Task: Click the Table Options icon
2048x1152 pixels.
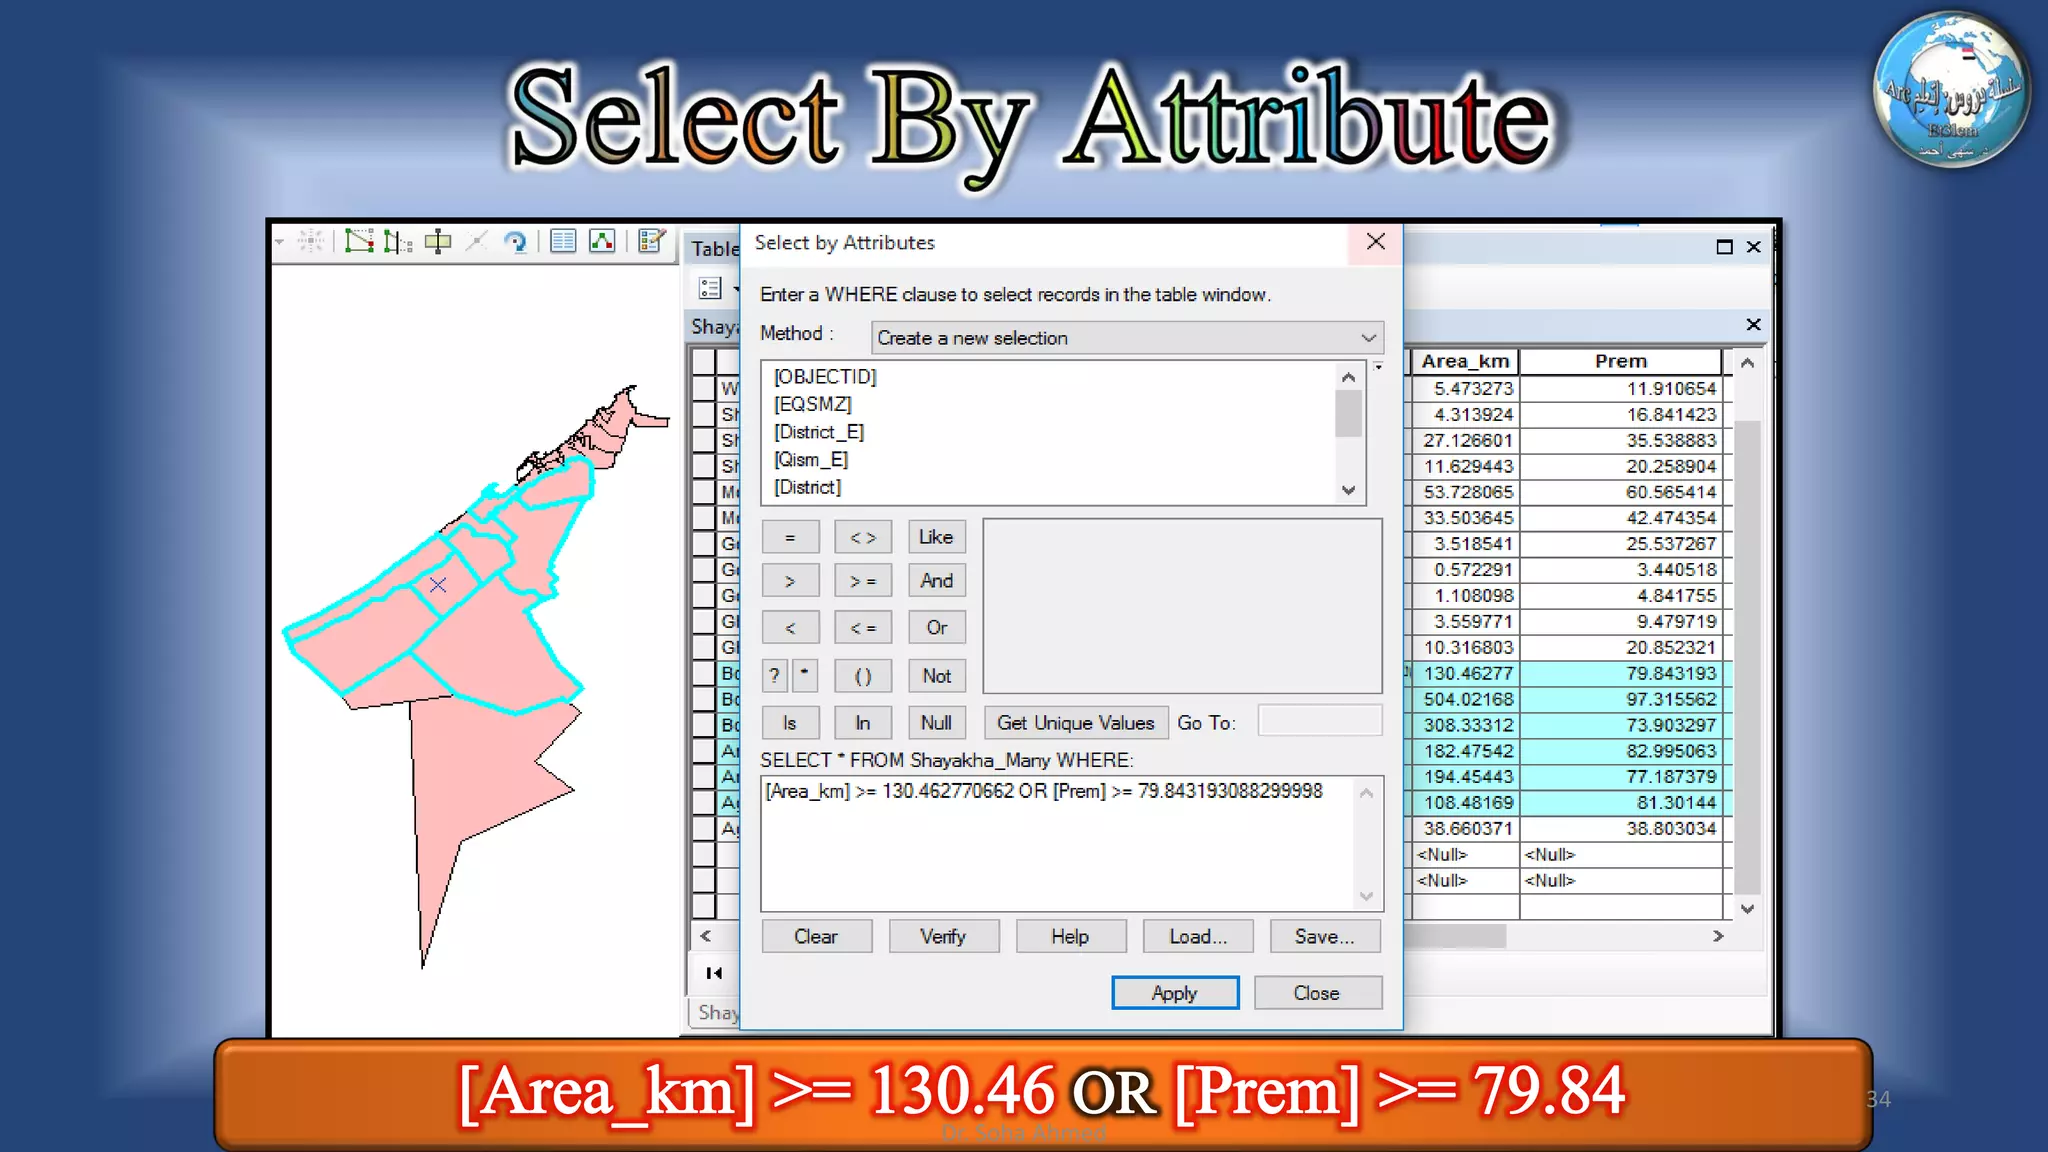Action: coord(711,288)
